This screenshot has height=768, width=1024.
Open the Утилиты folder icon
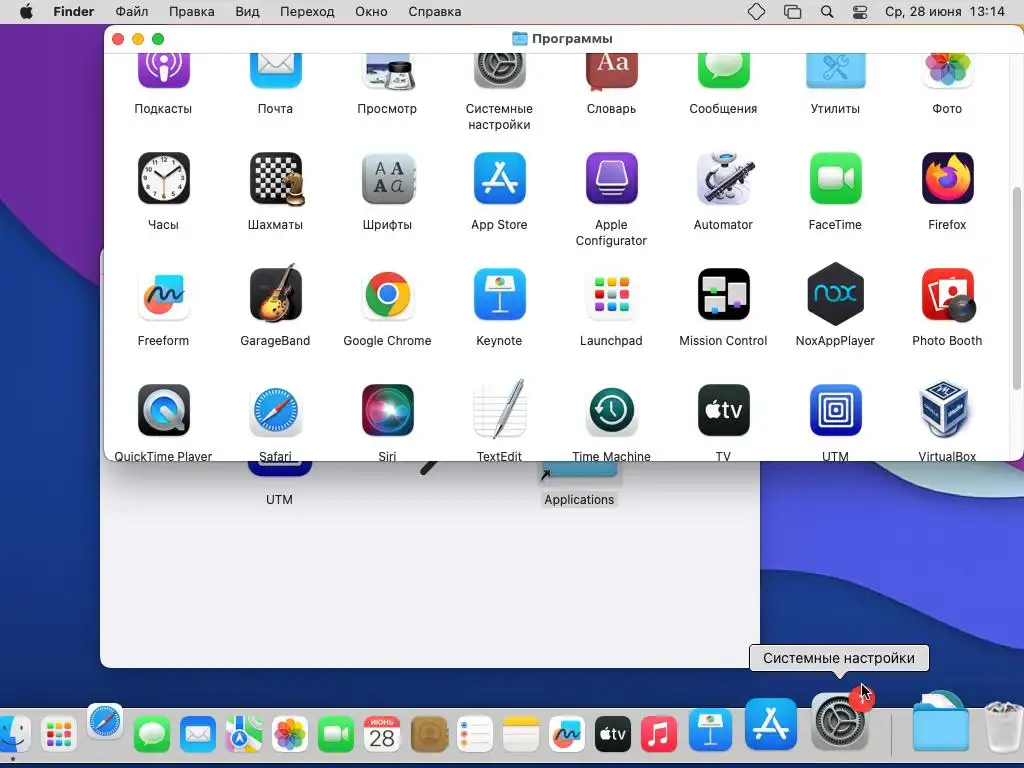835,71
